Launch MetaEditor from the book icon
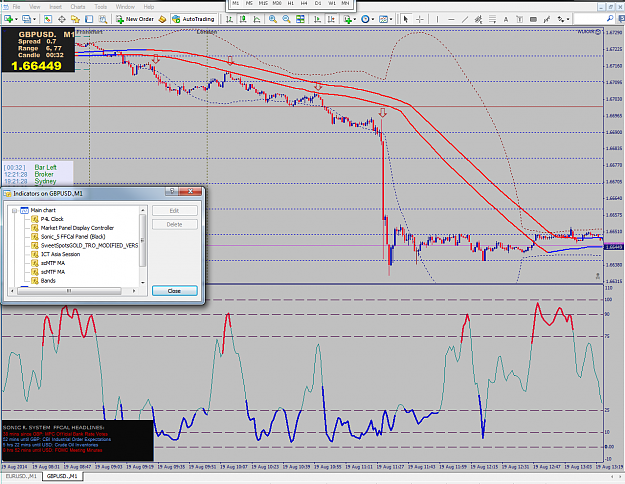Viewport: 625px width, 484px height. click(x=162, y=19)
